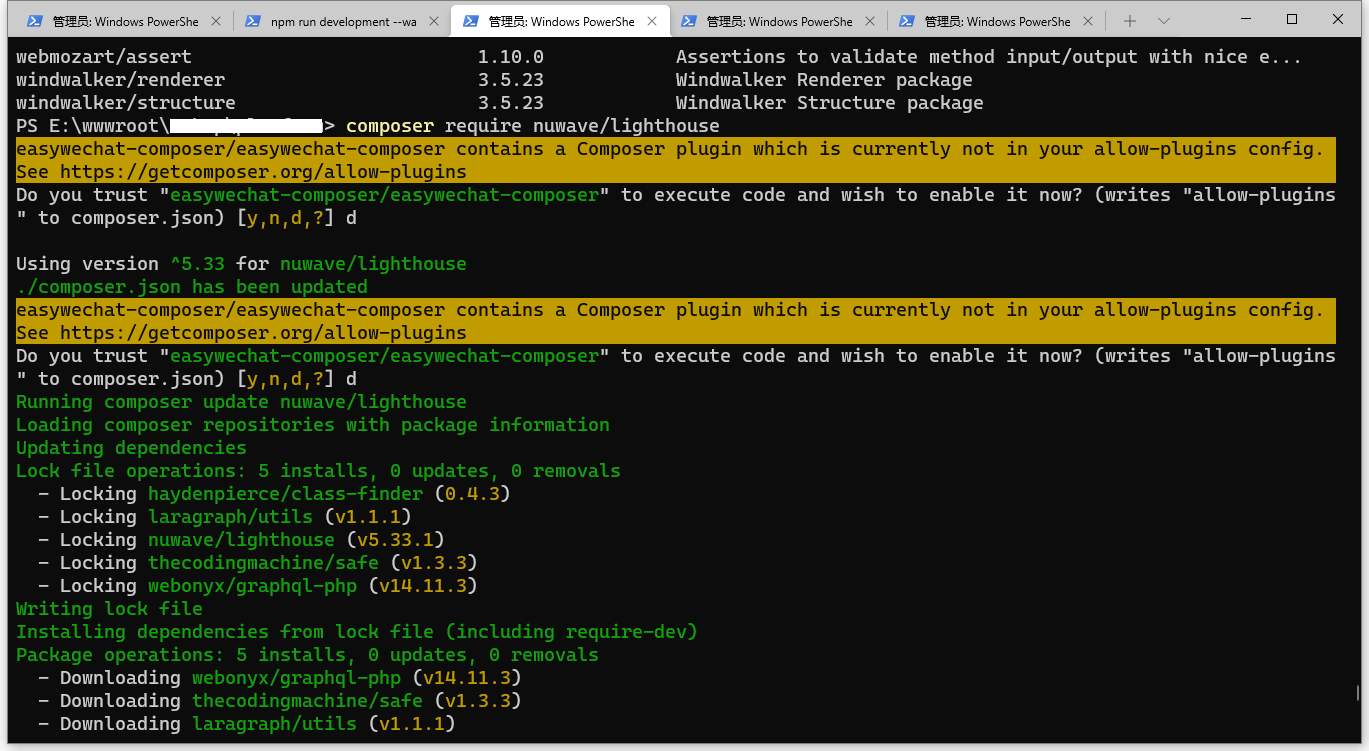Minimize the Windows Terminal window
Image resolution: width=1369 pixels, height=751 pixels.
[1245, 20]
